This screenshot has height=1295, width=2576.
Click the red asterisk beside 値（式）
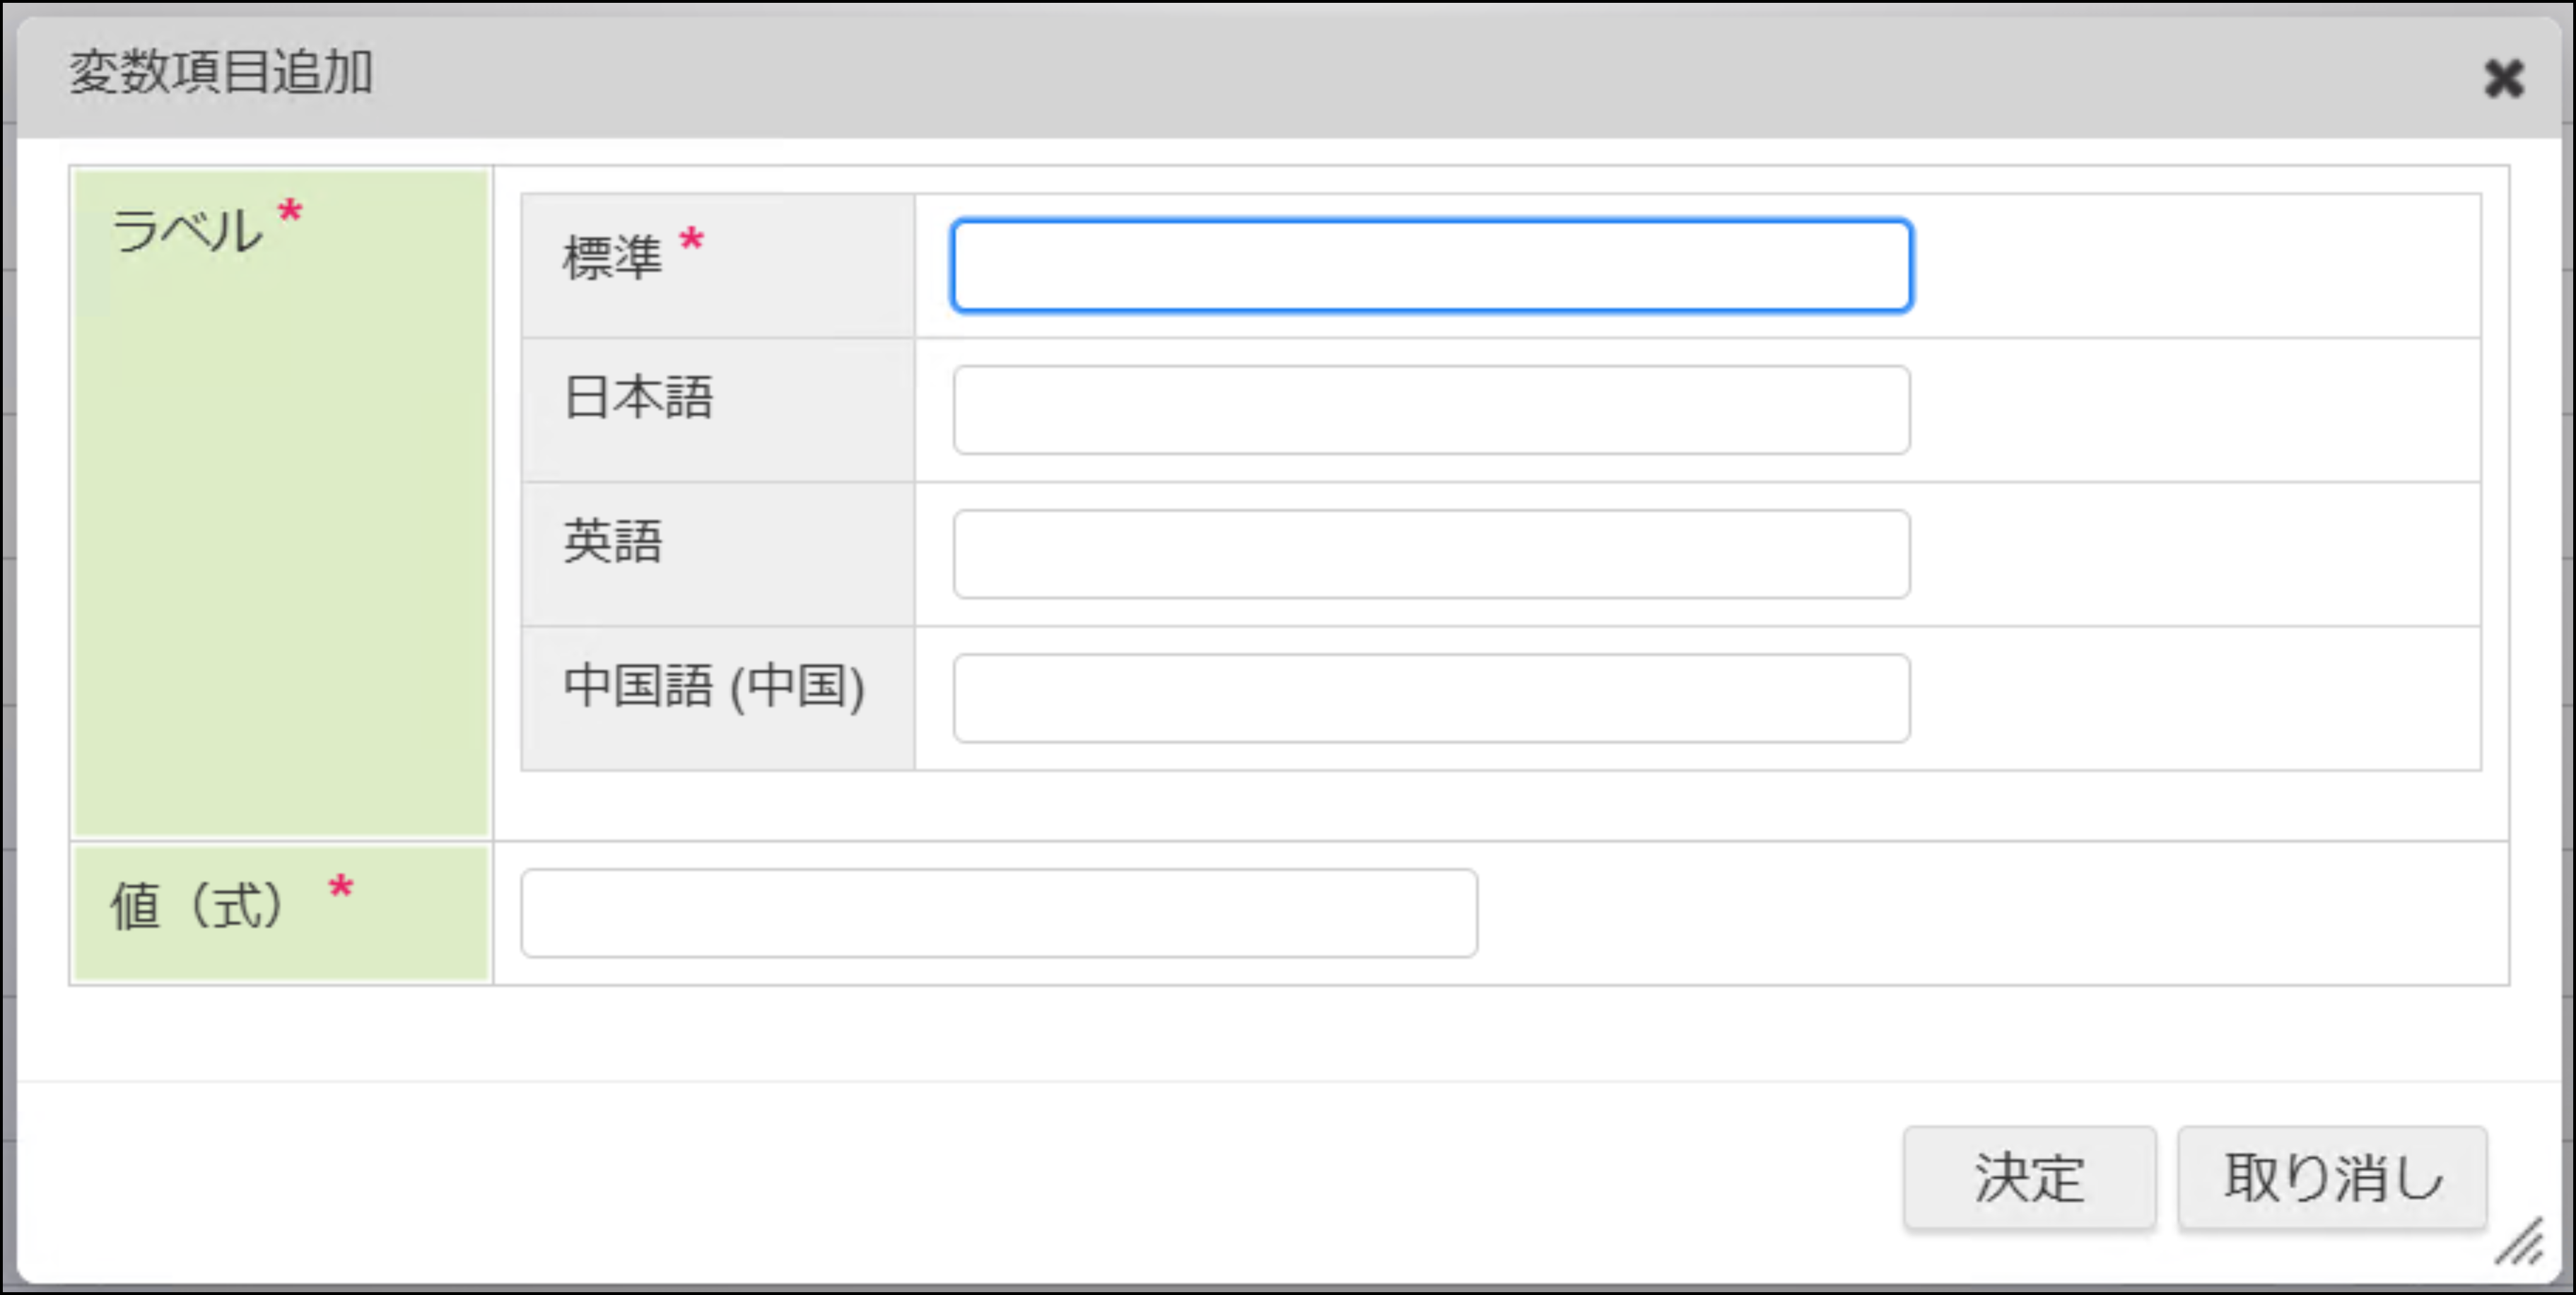point(340,887)
